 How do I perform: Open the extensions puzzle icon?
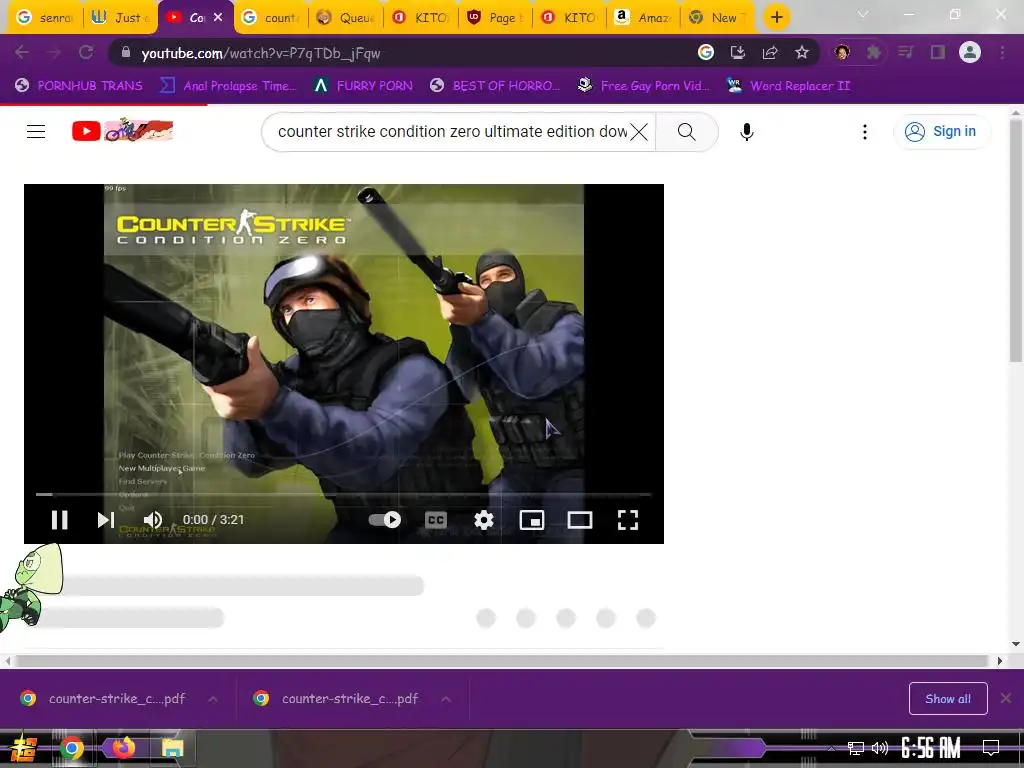(873, 53)
